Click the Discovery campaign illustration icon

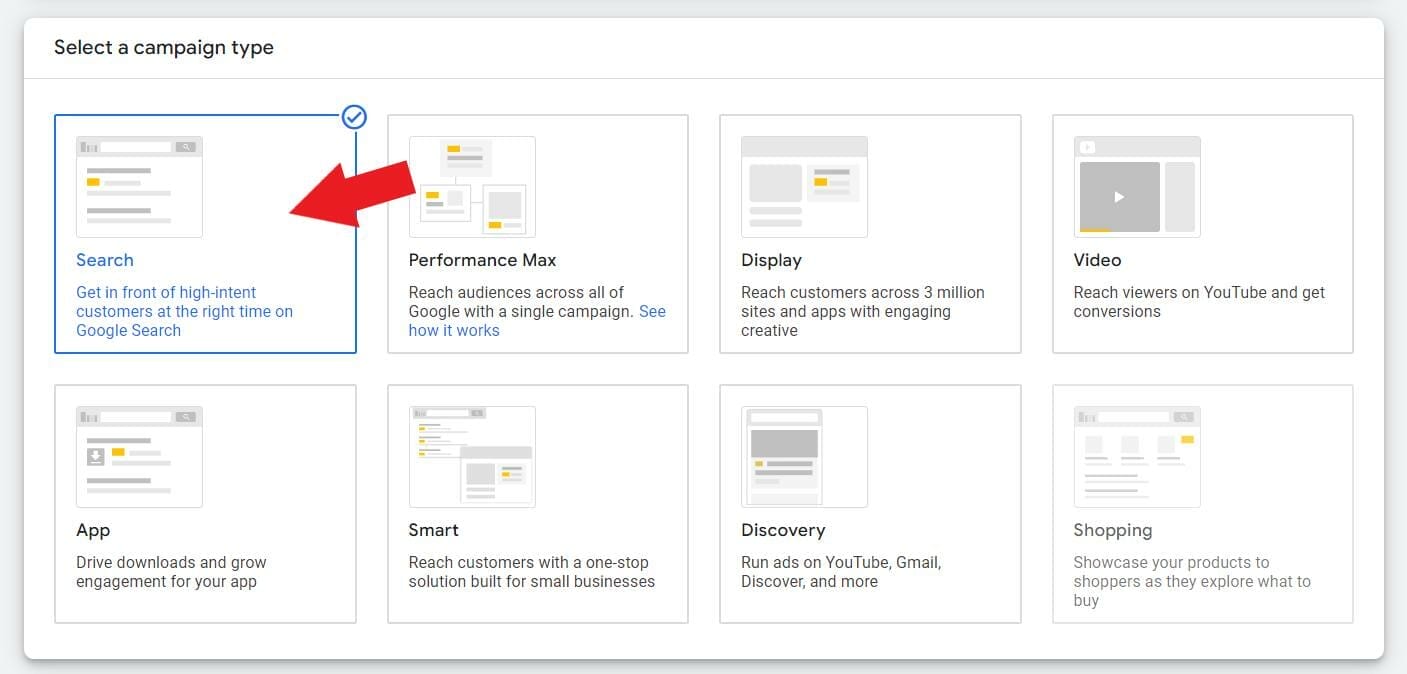804,457
